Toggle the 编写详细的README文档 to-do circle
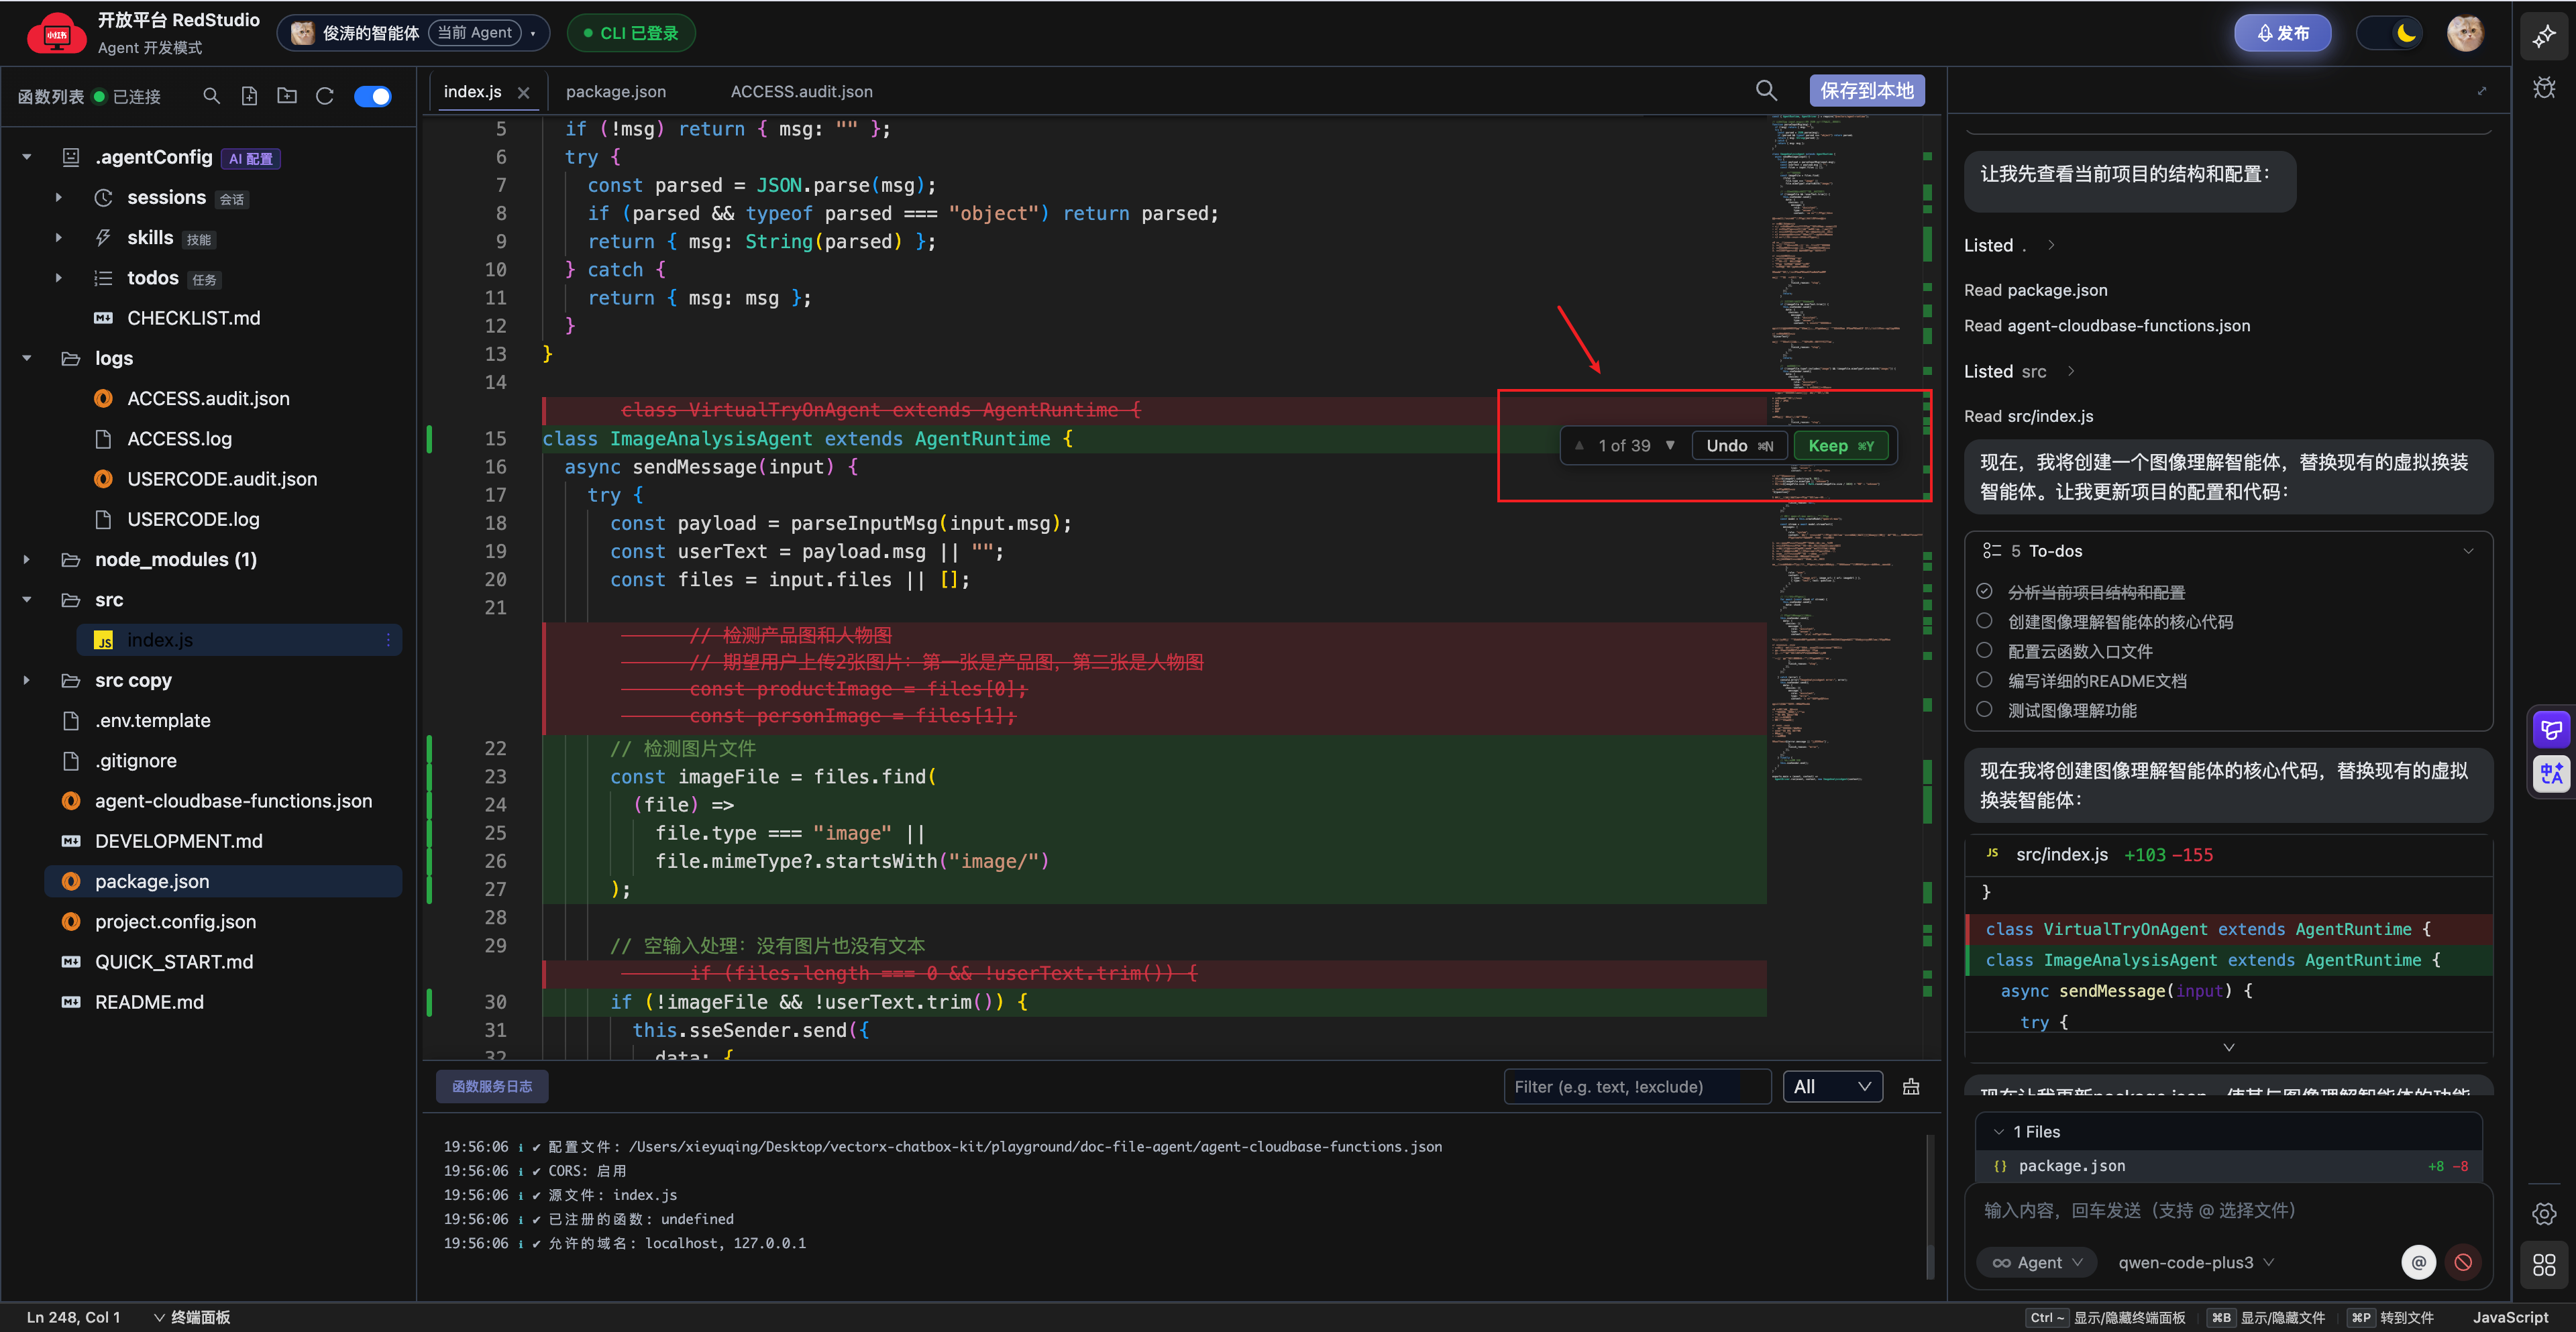The width and height of the screenshot is (2576, 1332). 1985,680
